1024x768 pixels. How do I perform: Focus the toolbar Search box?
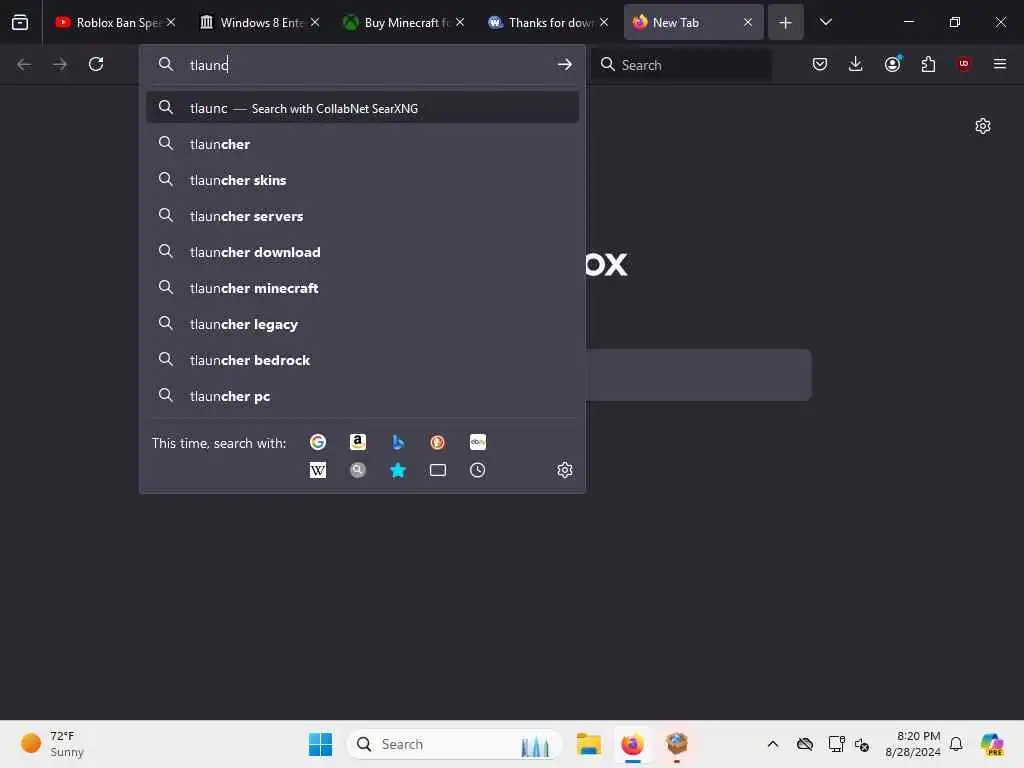[x=681, y=65]
